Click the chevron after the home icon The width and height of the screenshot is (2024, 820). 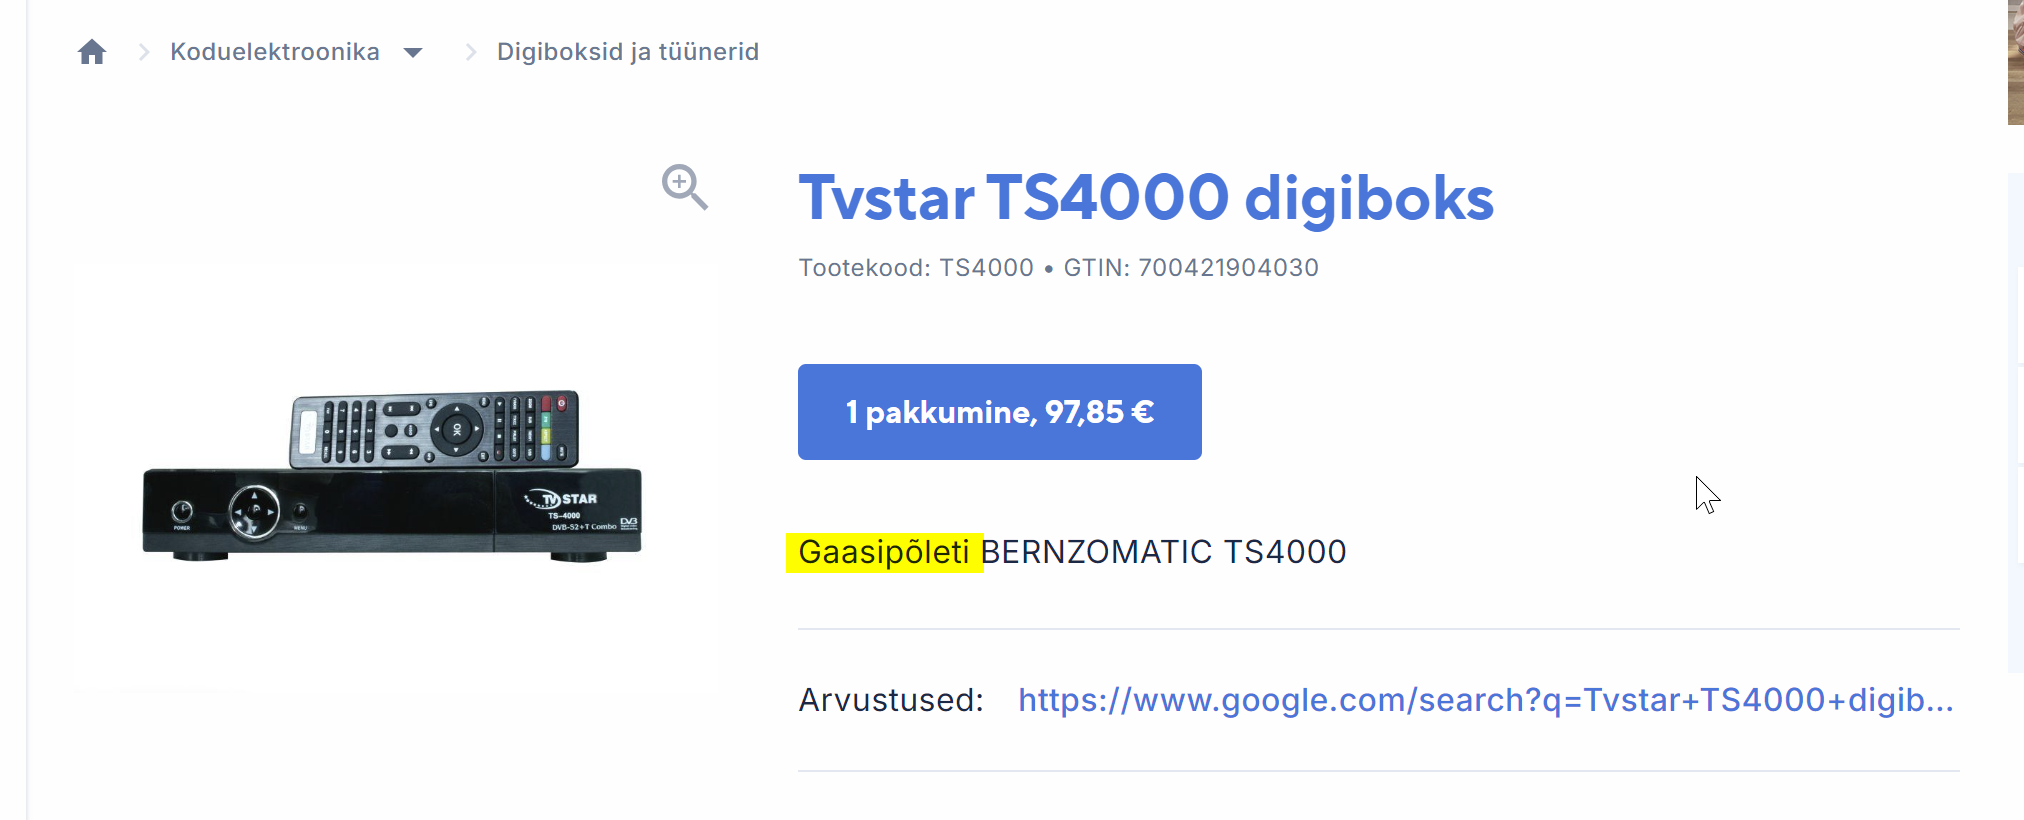coord(144,52)
